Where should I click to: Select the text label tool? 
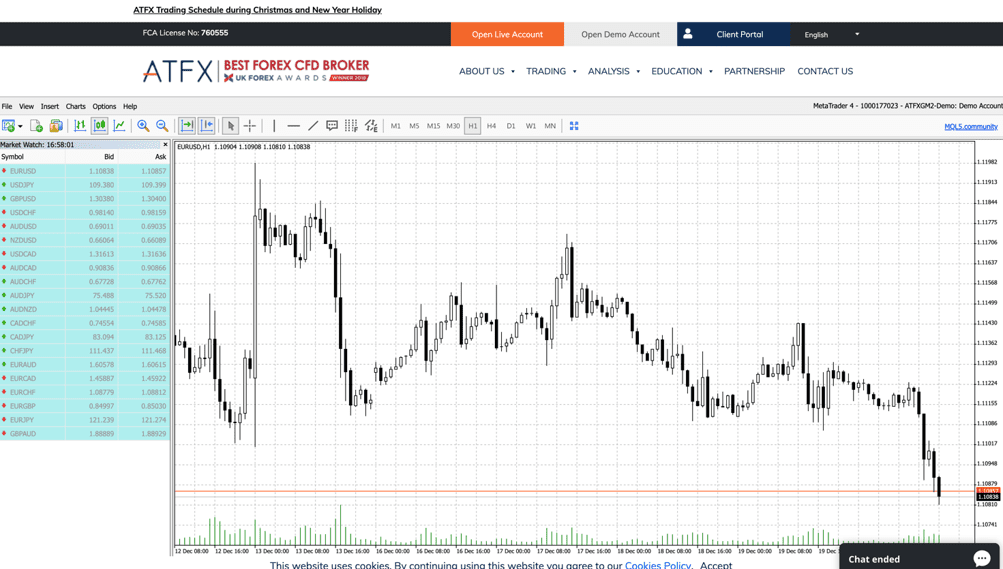(332, 126)
